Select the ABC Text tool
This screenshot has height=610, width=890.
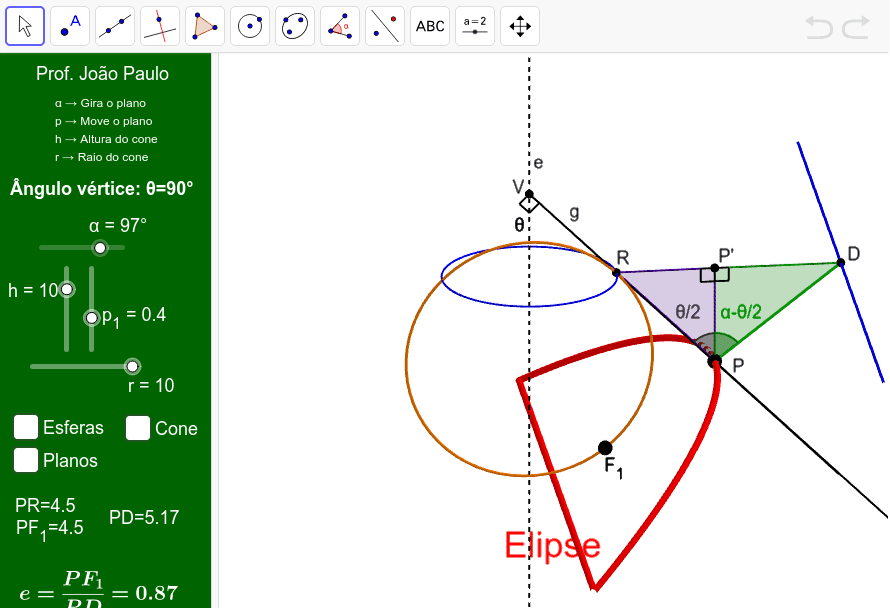(430, 26)
